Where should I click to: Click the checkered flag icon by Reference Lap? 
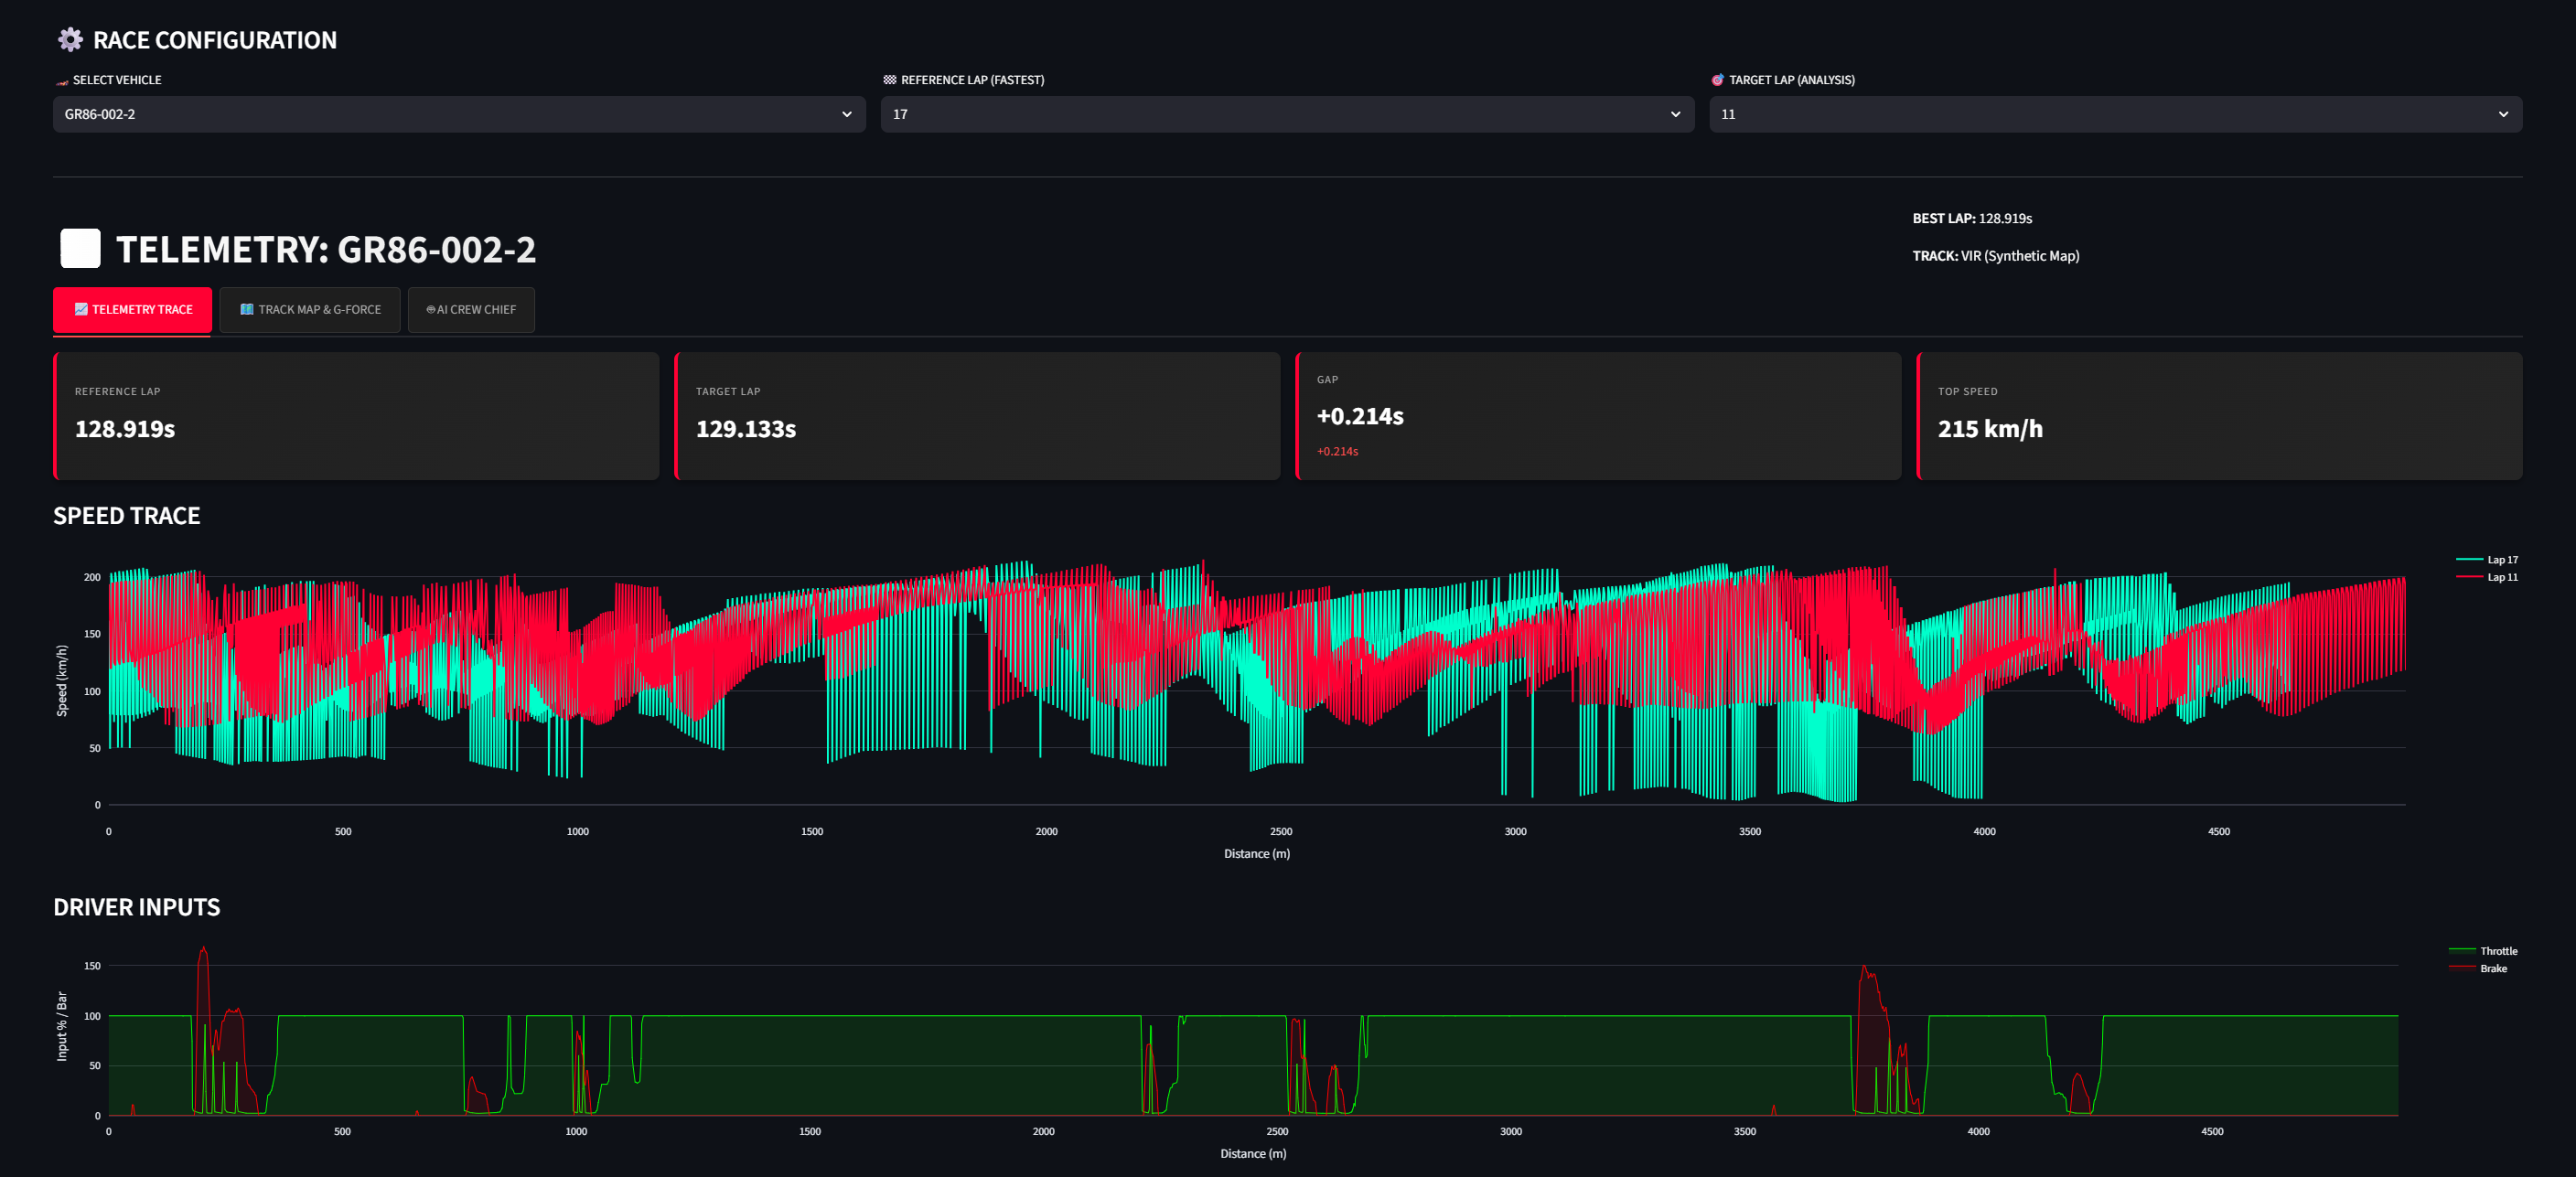[x=889, y=80]
